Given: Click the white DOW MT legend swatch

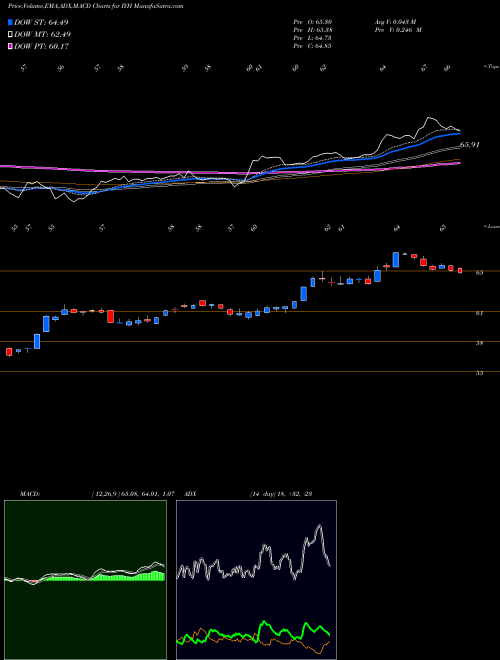Looking at the screenshot, I should click(x=10, y=34).
